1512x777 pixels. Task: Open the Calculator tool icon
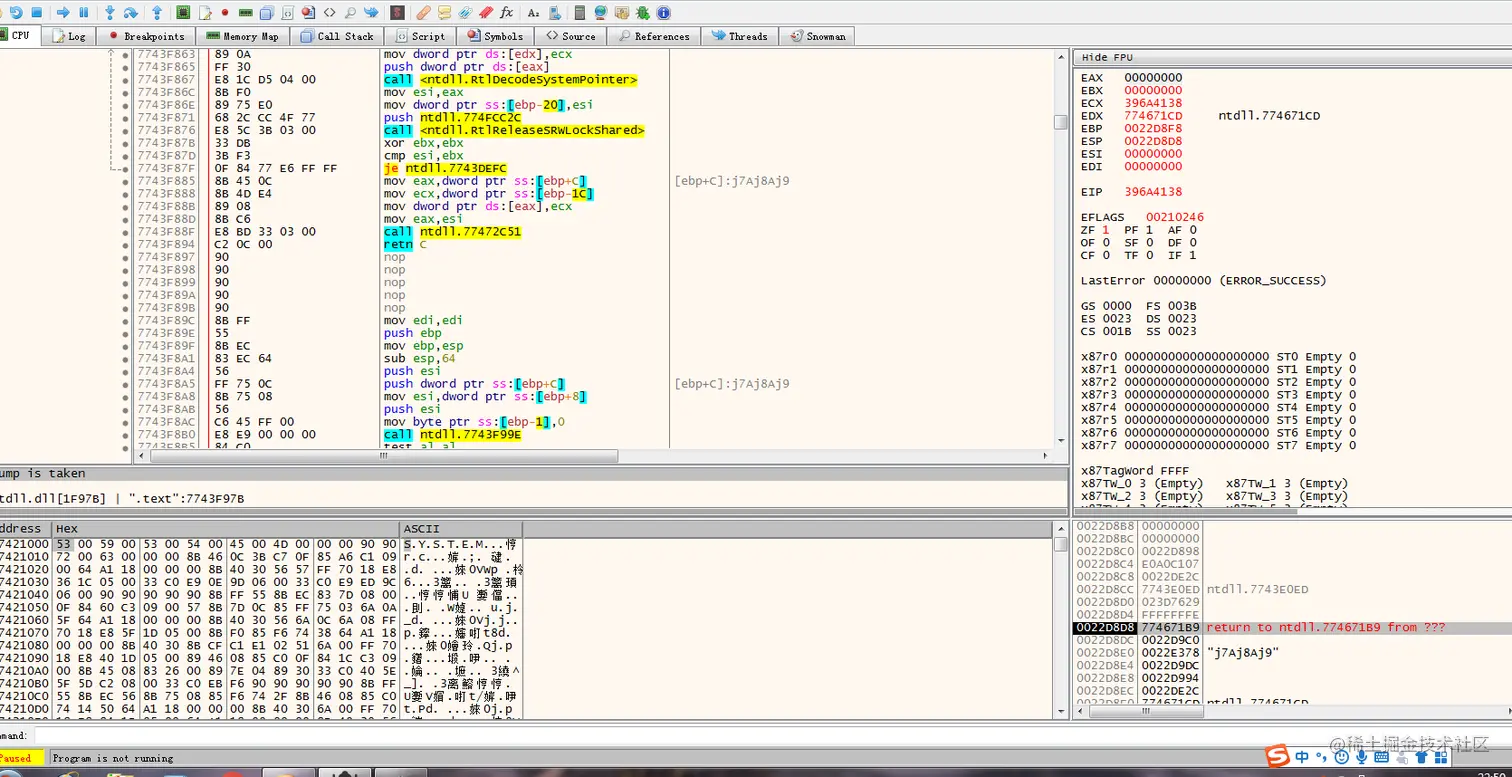580,12
